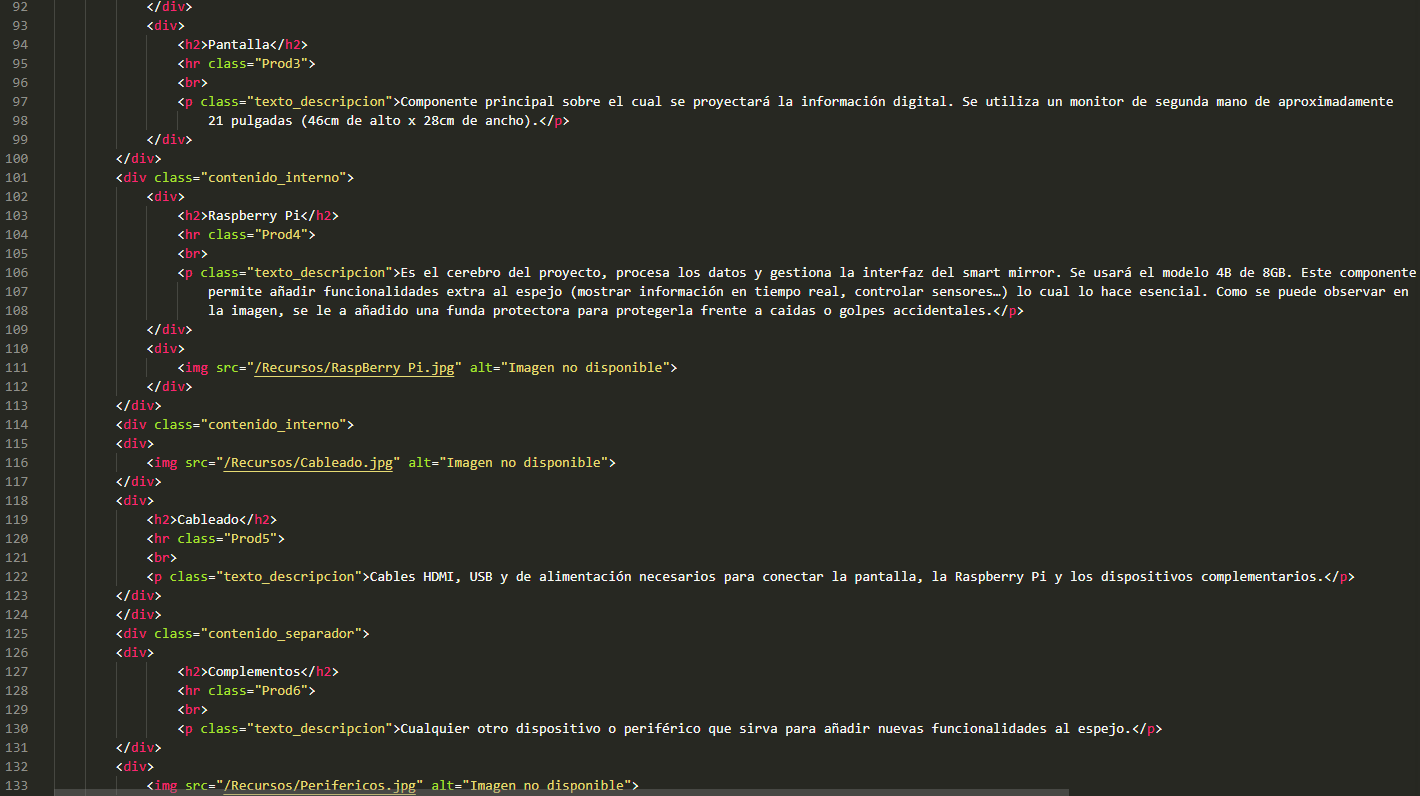
Task: Click the horizontal scrollbar thumb at the bottom
Action: click(x=561, y=792)
